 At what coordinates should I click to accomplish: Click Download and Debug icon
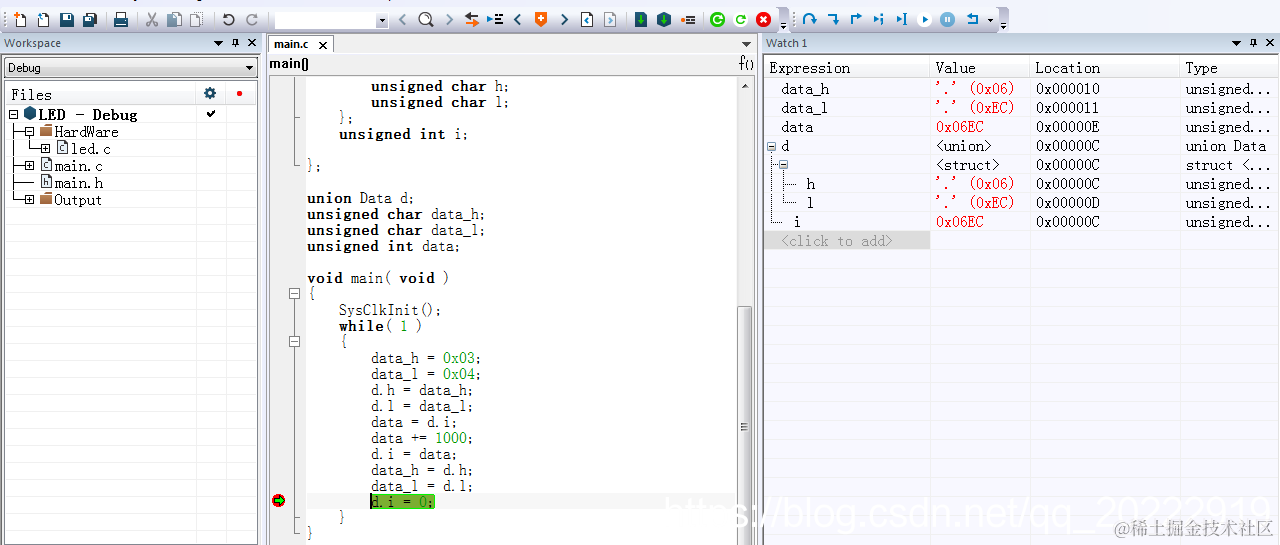click(x=641, y=20)
